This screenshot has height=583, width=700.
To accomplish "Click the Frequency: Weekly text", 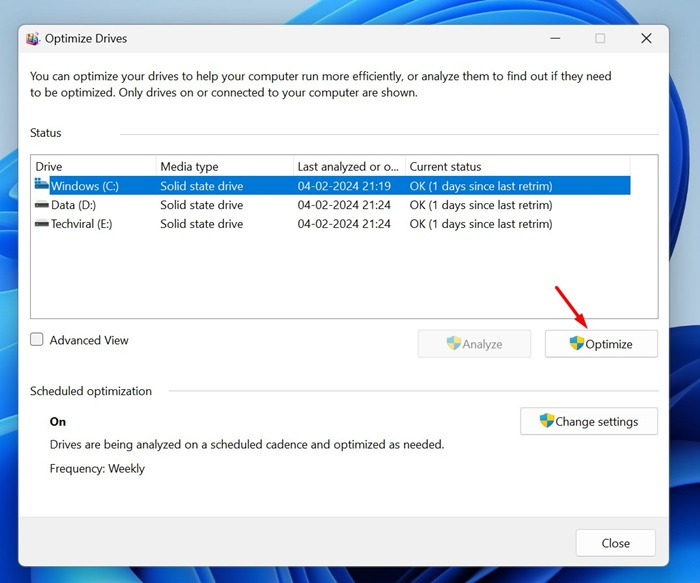I will coord(97,469).
